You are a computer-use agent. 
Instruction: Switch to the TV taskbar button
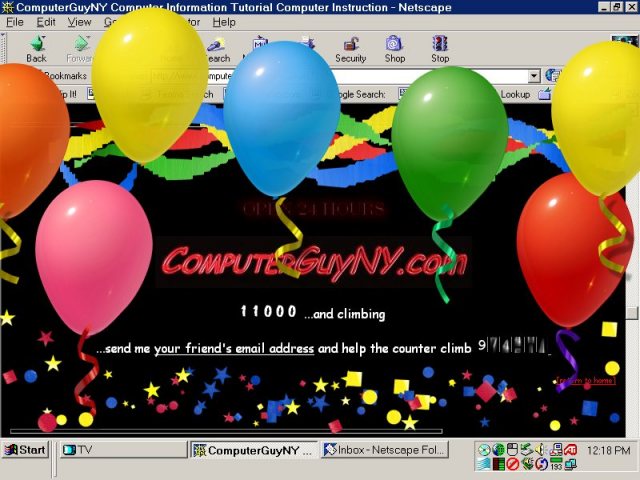tap(123, 450)
